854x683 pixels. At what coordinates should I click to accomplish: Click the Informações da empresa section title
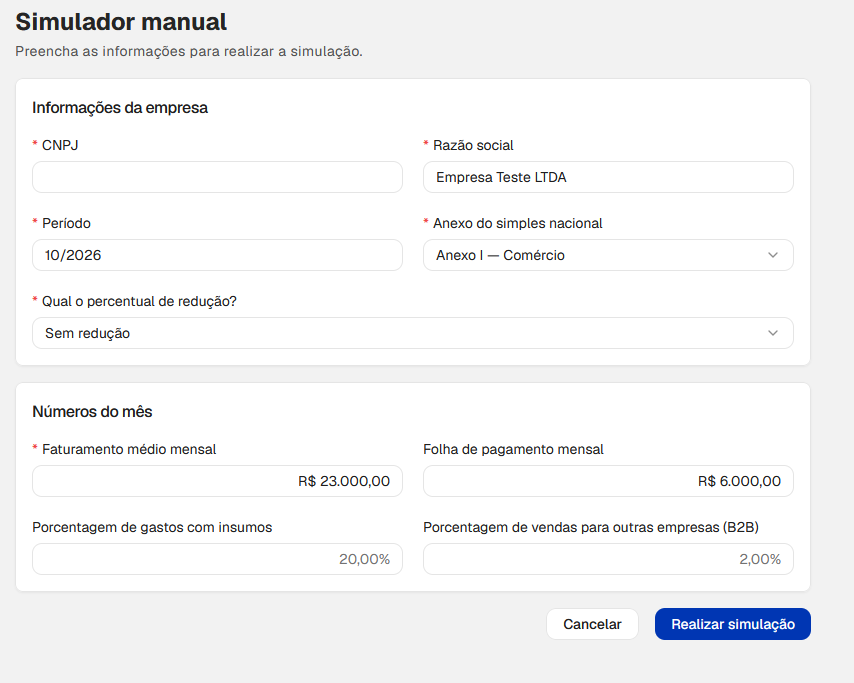coord(120,108)
